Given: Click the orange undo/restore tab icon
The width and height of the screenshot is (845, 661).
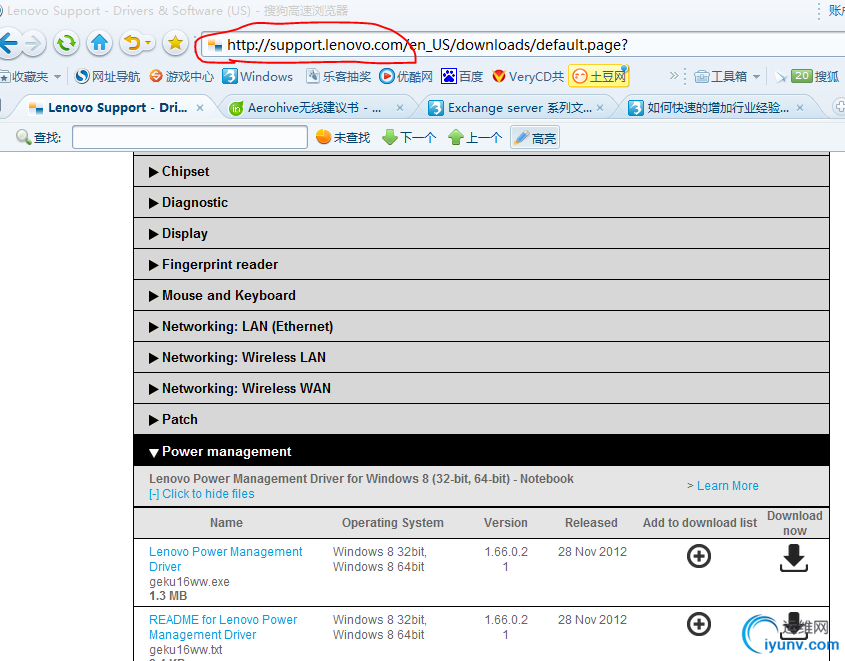Looking at the screenshot, I should pos(132,43).
